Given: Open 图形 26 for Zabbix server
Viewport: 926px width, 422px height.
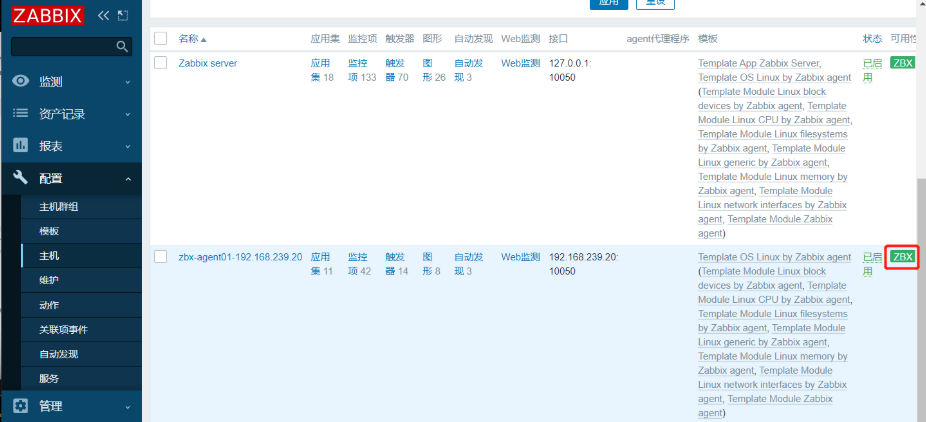Looking at the screenshot, I should (434, 70).
